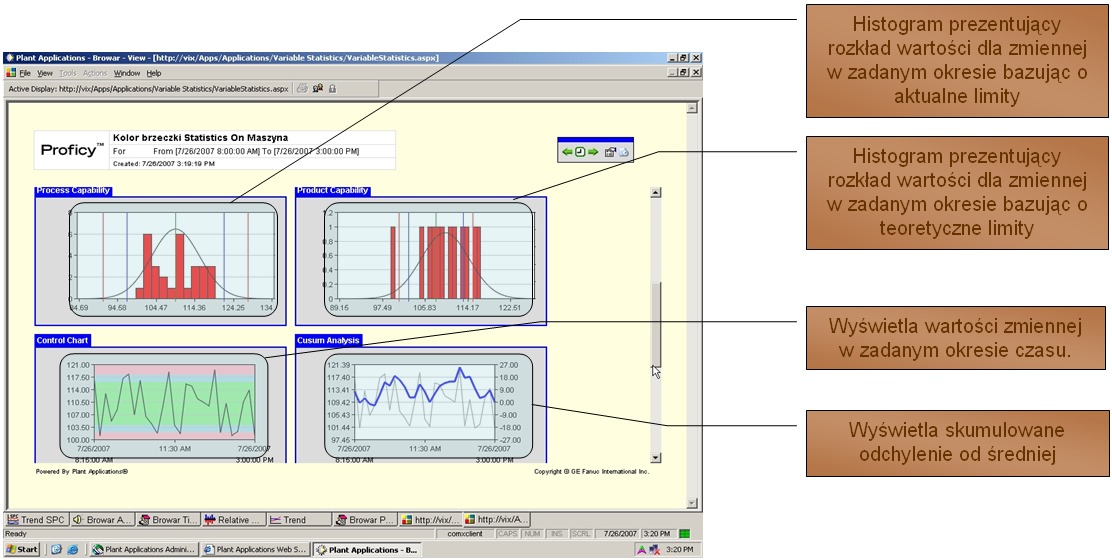Open the Control Chart graph

(x=165, y=405)
